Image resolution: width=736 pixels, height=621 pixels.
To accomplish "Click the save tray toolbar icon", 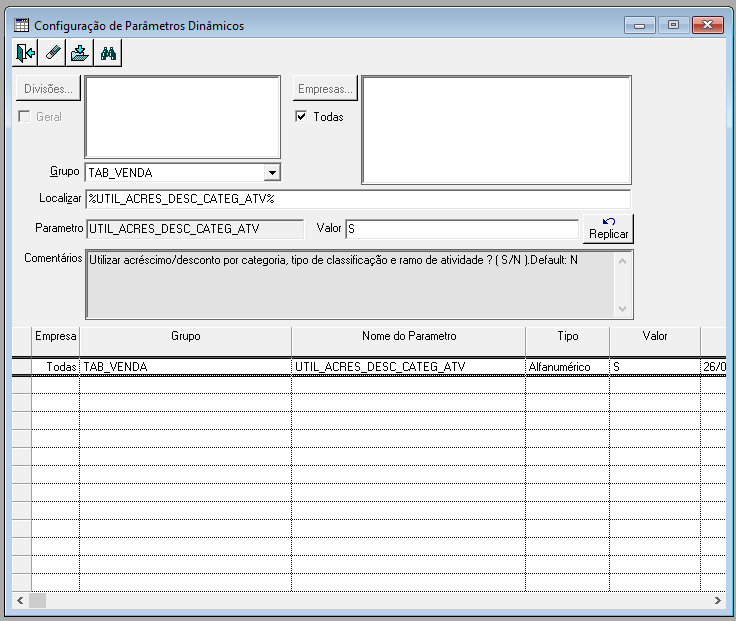I will point(80,53).
